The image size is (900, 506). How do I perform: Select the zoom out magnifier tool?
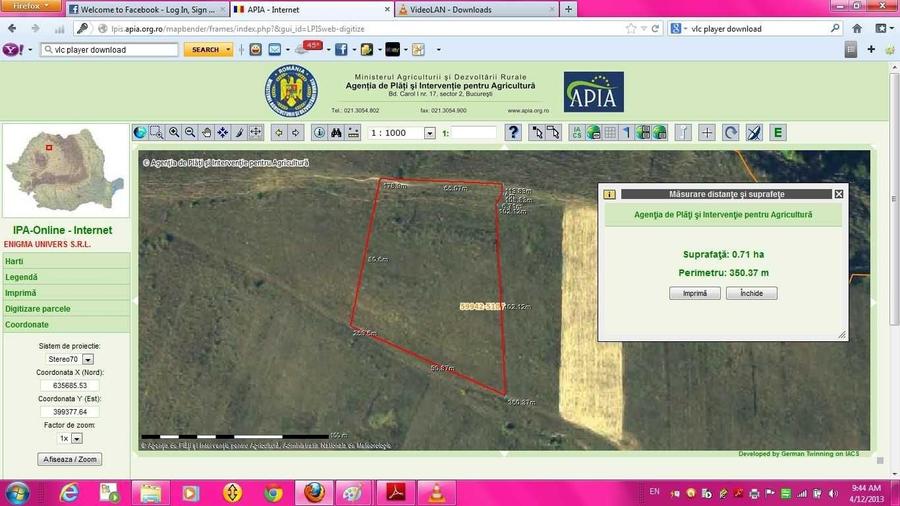point(190,133)
